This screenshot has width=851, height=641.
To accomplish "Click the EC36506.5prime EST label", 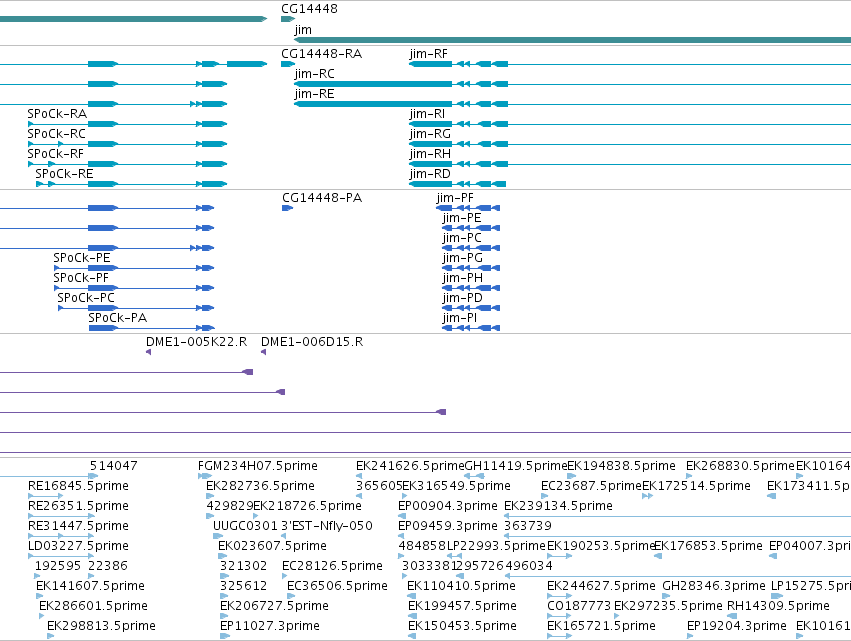I will [x=337, y=587].
